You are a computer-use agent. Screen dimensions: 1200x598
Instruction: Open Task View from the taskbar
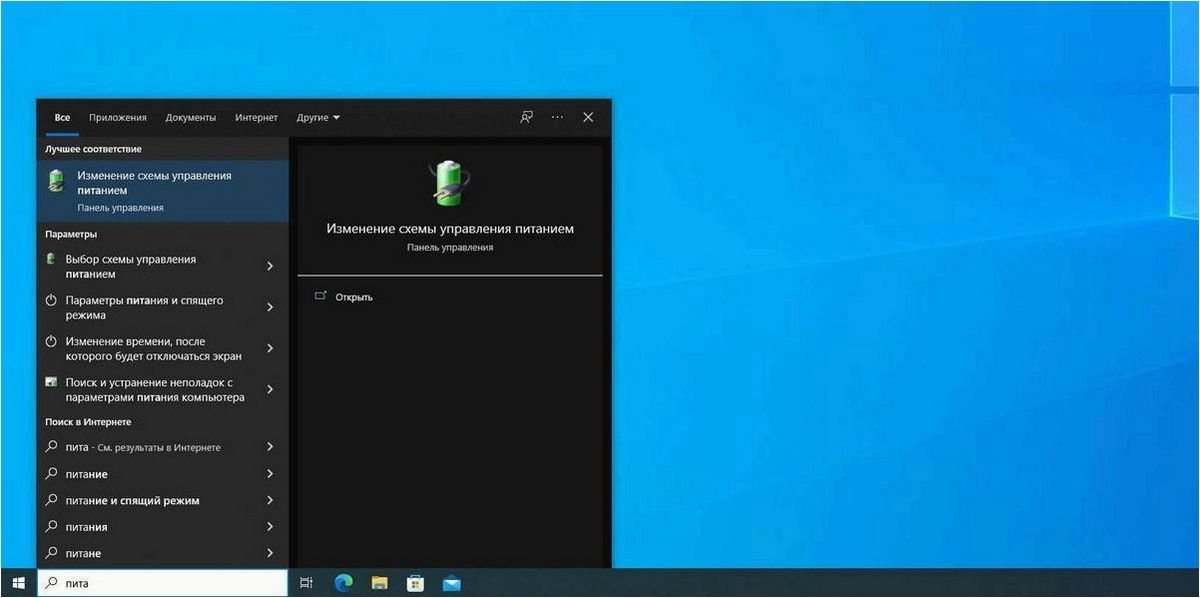pyautogui.click(x=306, y=583)
